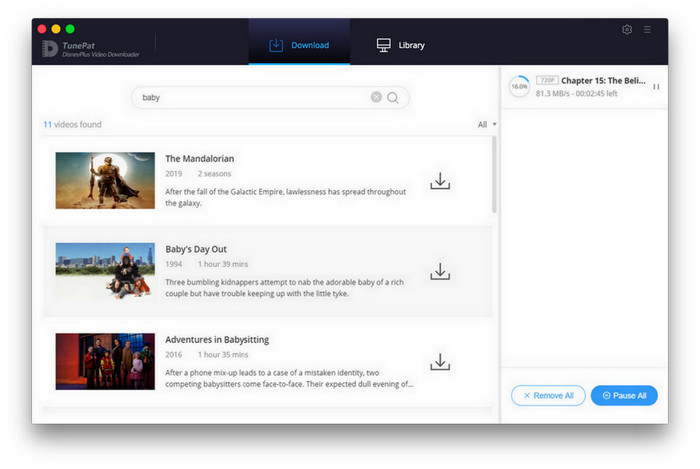Click the '11 videos found' label
Viewport: 700px width, 469px height.
pos(72,125)
